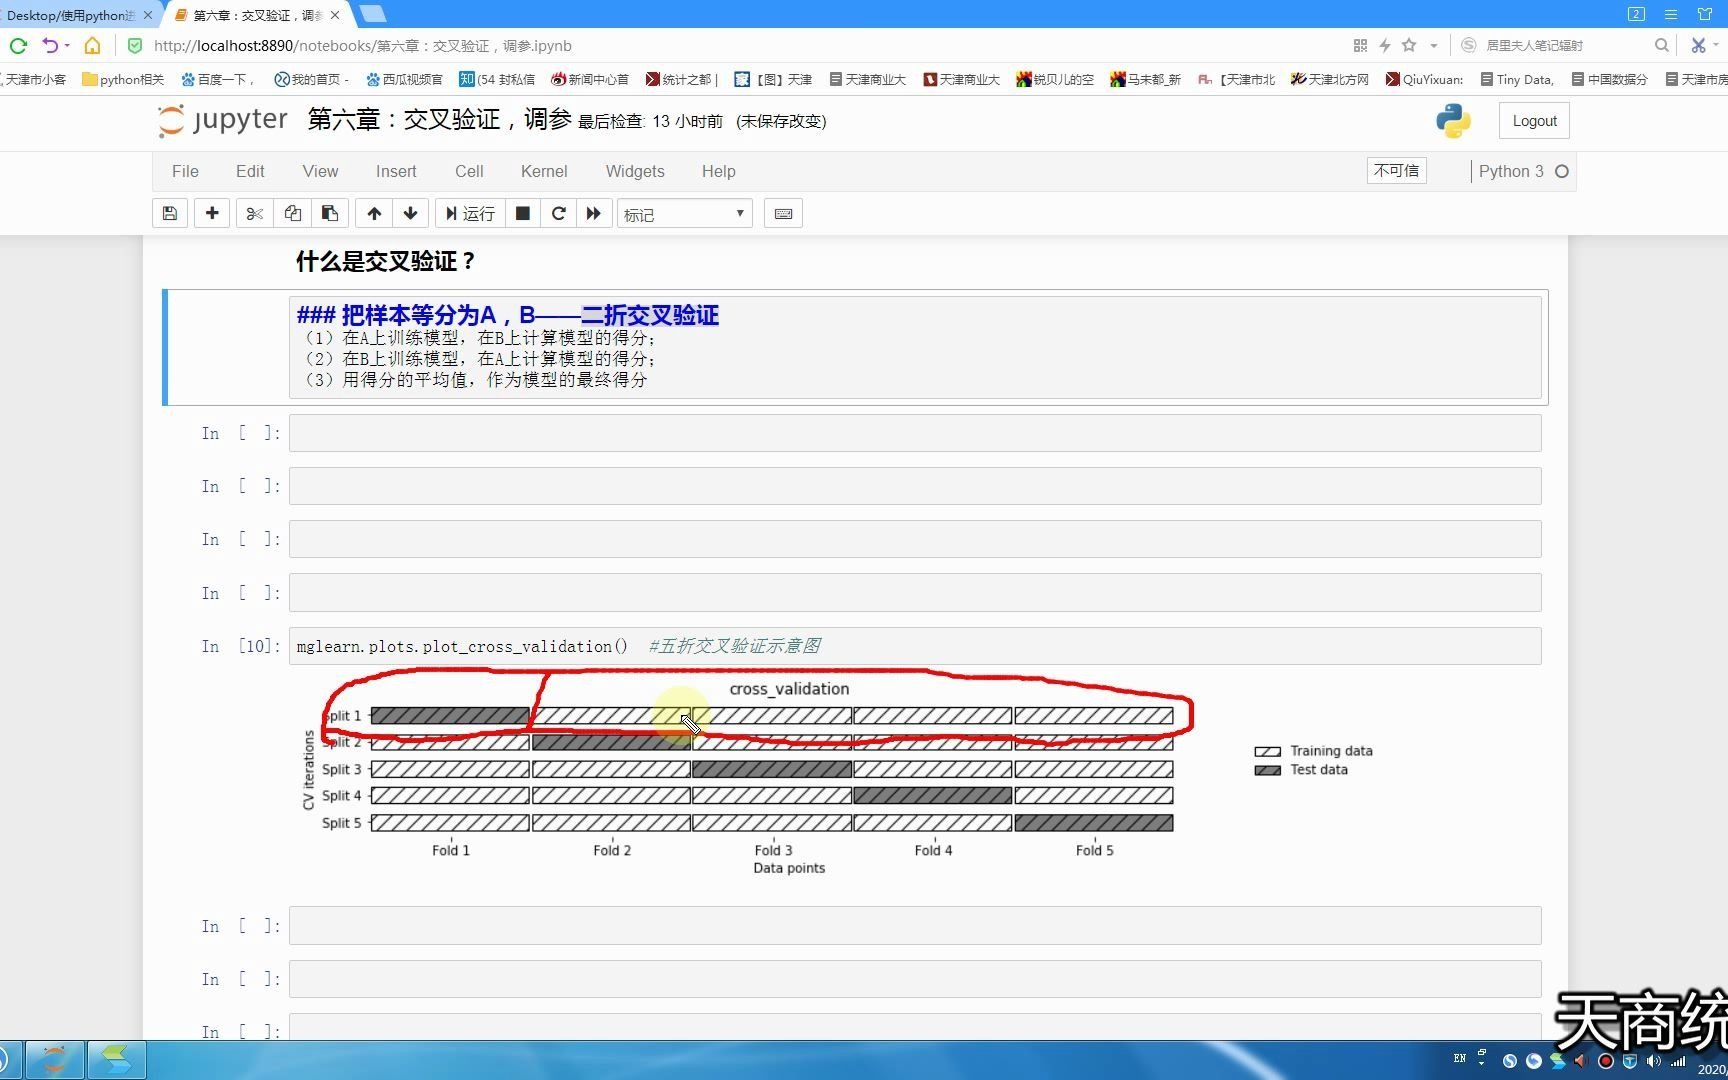Image resolution: width=1728 pixels, height=1080 pixels.
Task: Open the Help menu
Action: (x=718, y=171)
